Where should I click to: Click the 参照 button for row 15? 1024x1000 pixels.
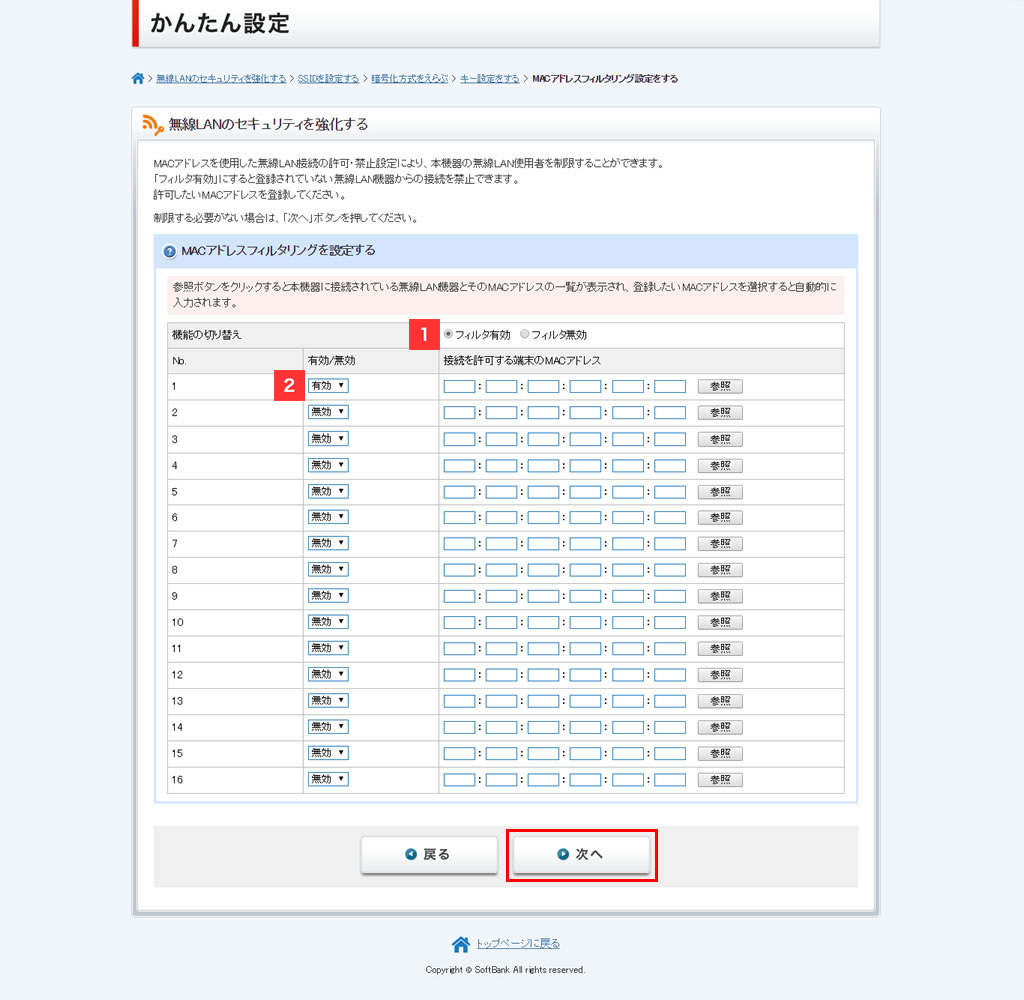point(720,754)
